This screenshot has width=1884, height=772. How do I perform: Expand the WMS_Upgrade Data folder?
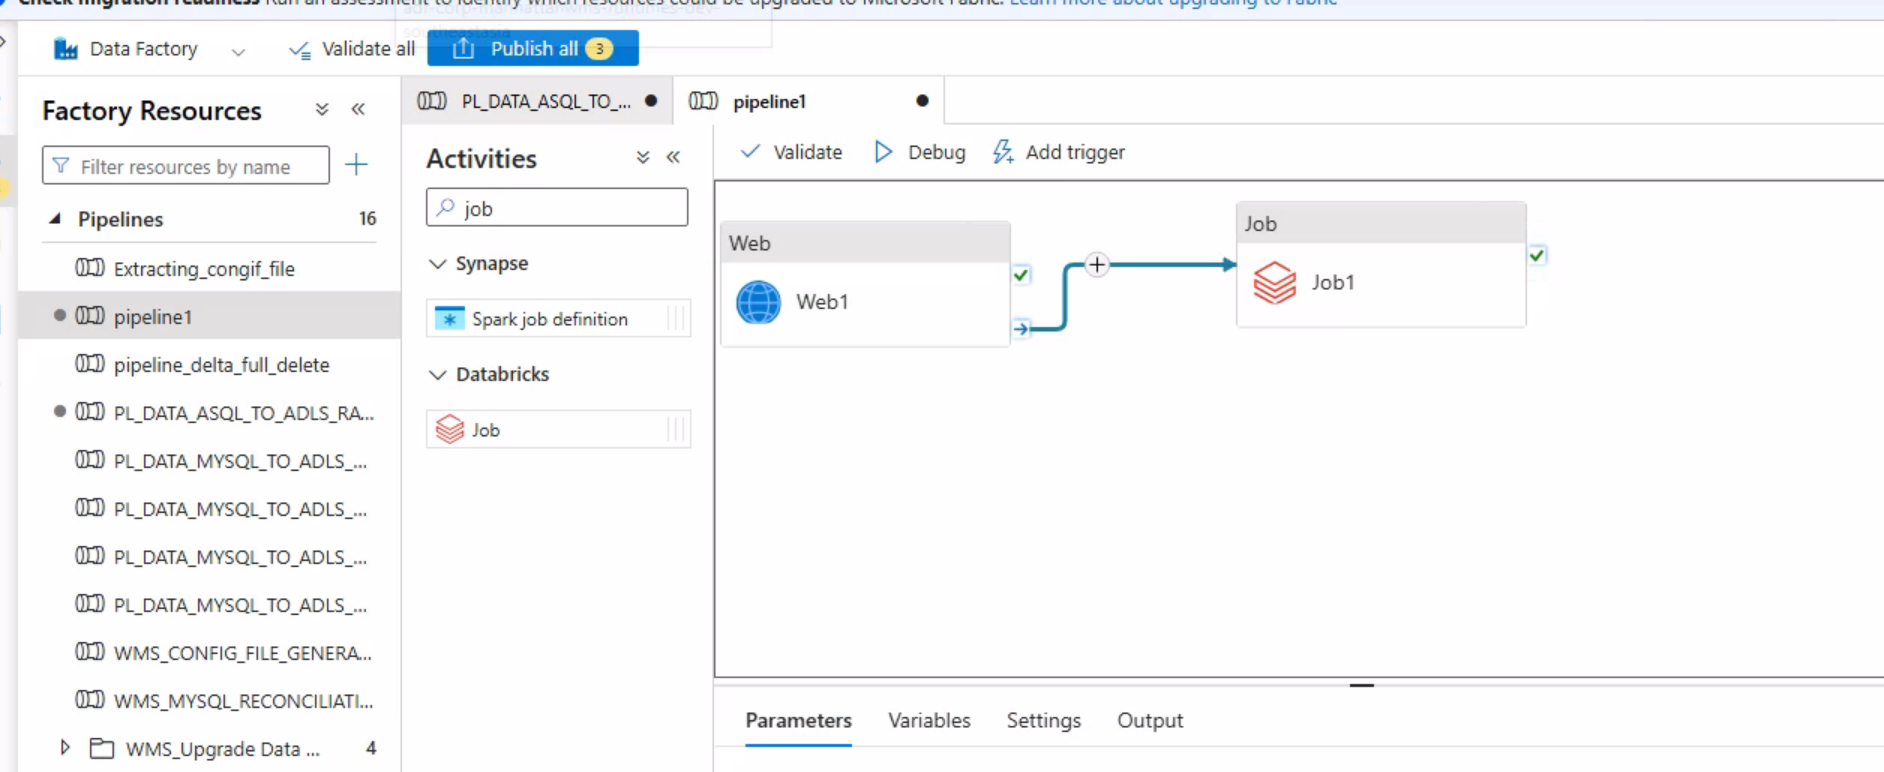coord(65,748)
